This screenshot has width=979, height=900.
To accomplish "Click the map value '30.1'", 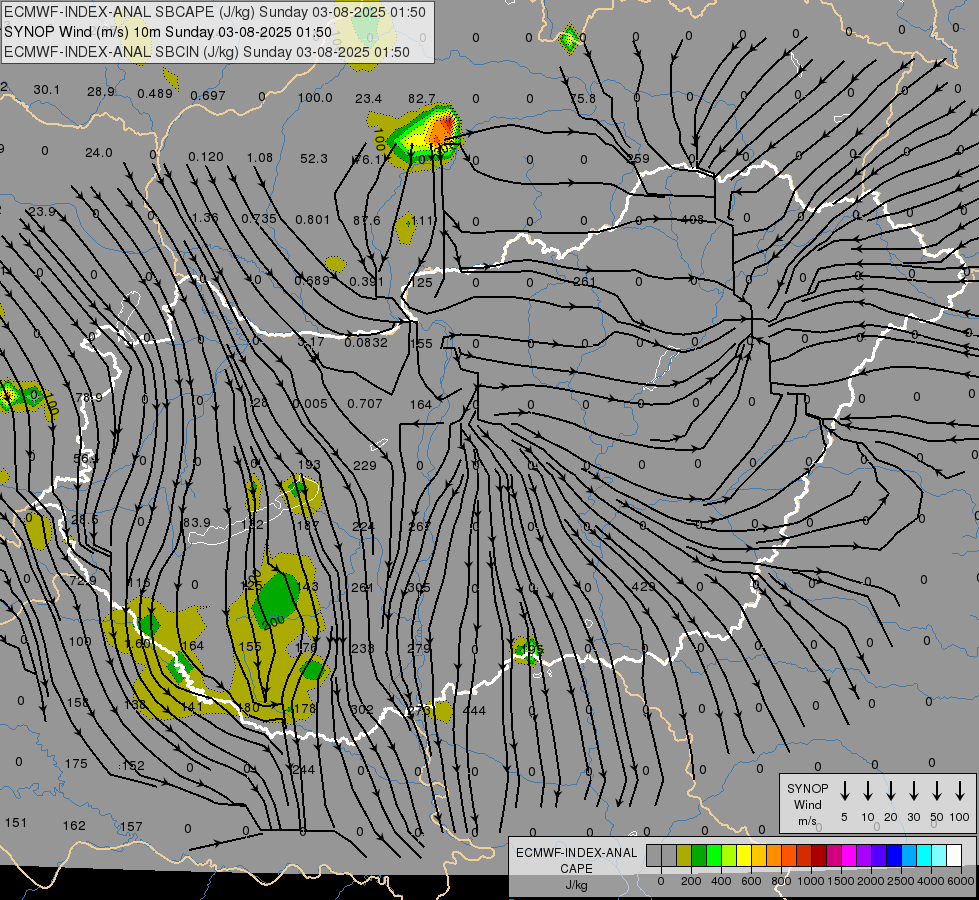I will tap(47, 90).
